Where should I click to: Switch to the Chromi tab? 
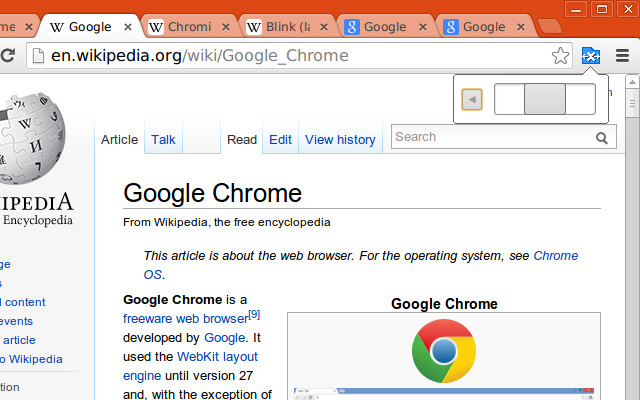click(x=189, y=27)
